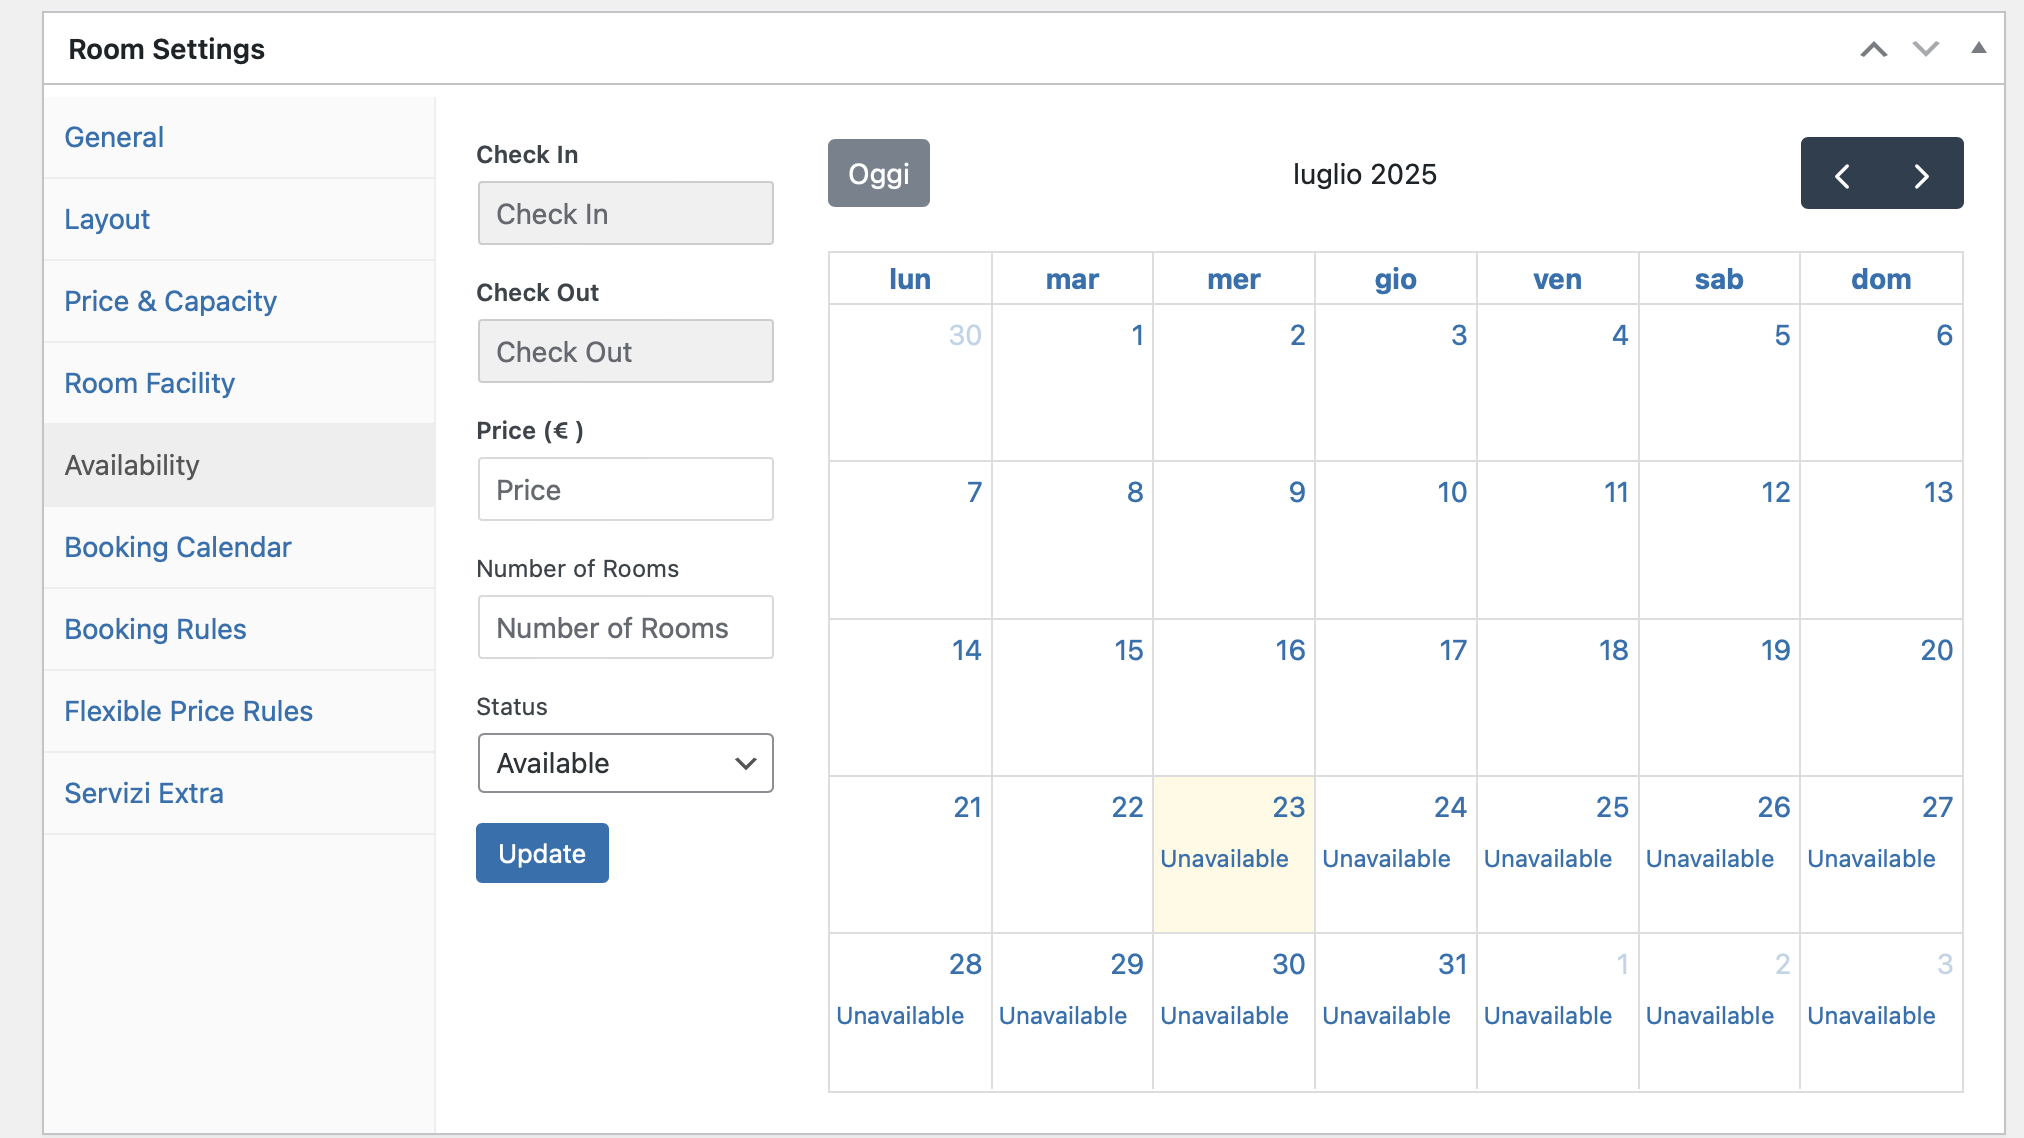Click the Oggi today button
This screenshot has width=2024, height=1138.
[x=879, y=173]
